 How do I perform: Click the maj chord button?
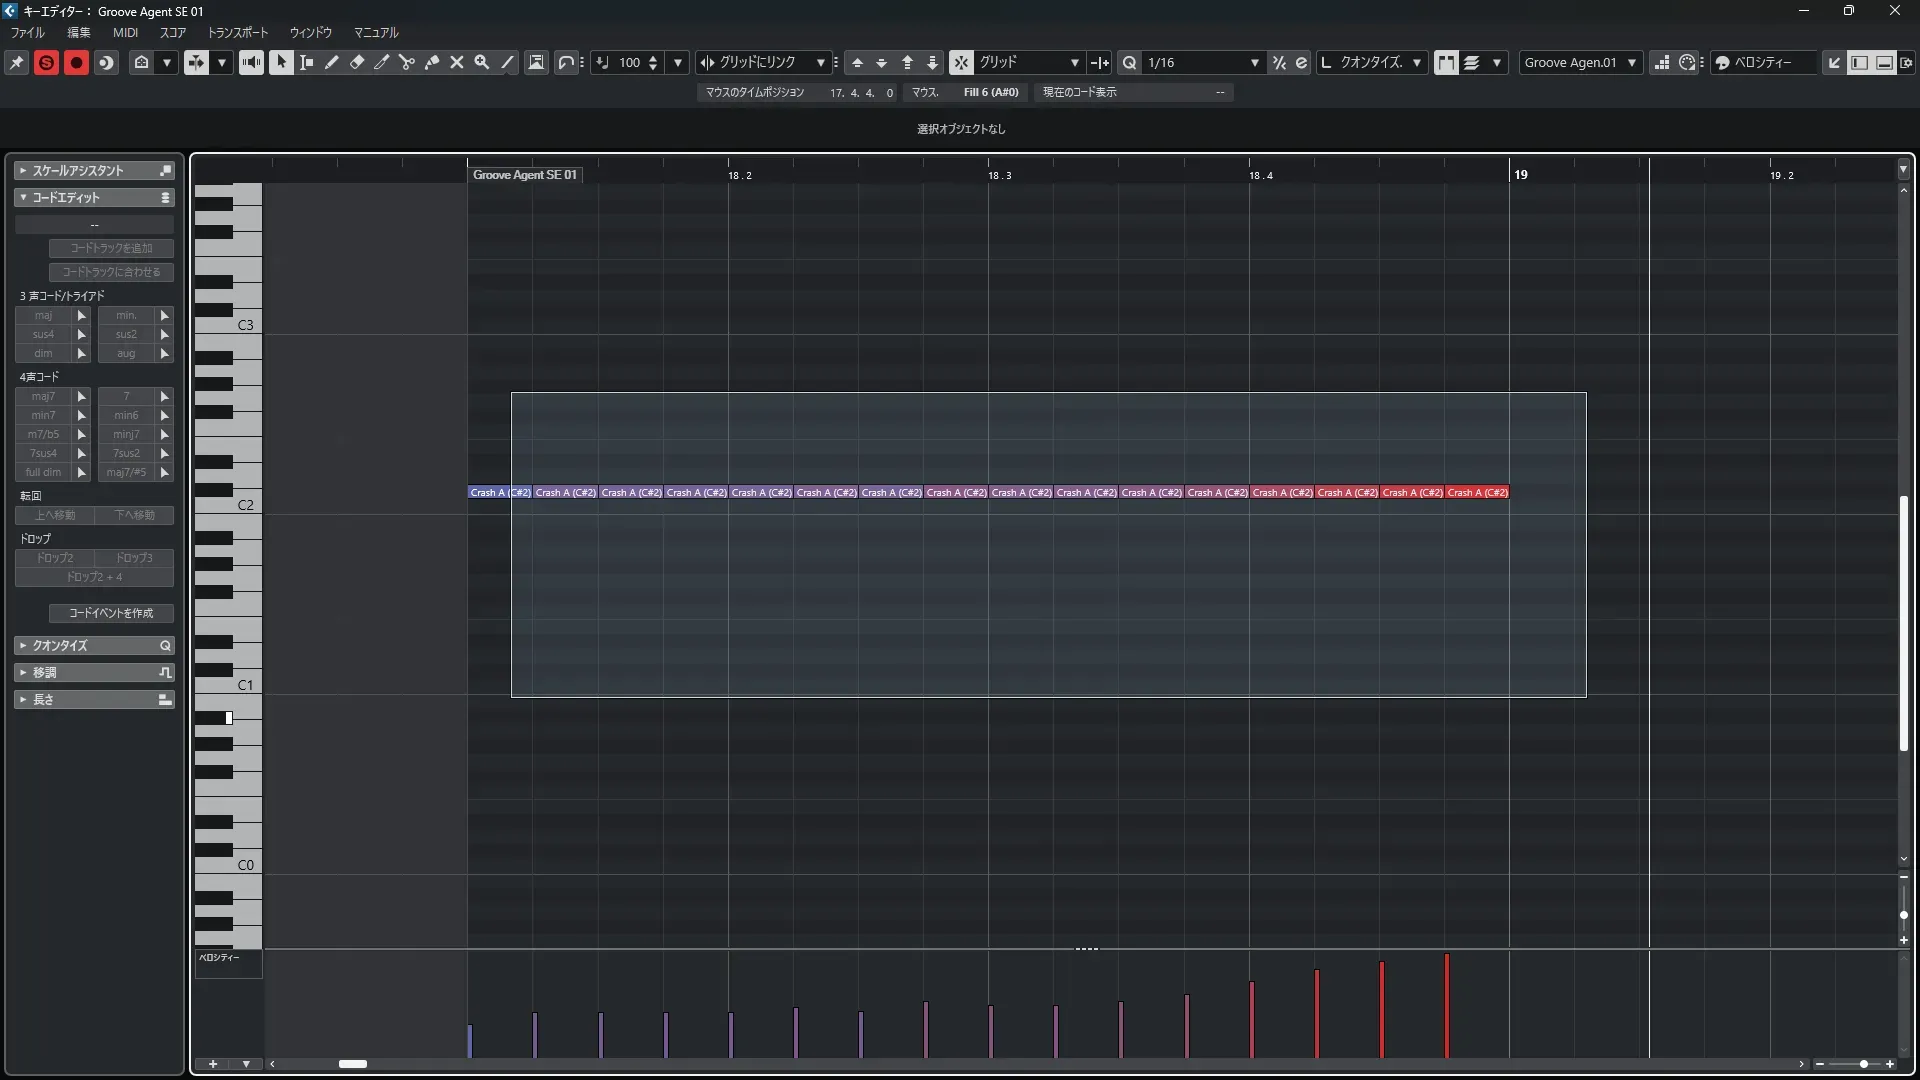point(43,315)
